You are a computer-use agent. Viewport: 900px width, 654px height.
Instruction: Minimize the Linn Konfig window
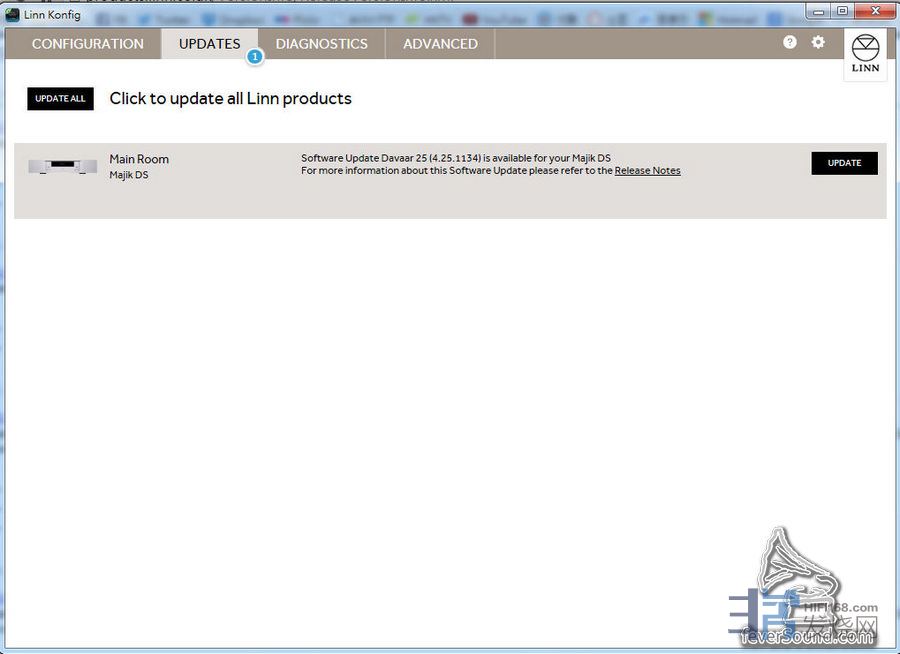tap(819, 11)
